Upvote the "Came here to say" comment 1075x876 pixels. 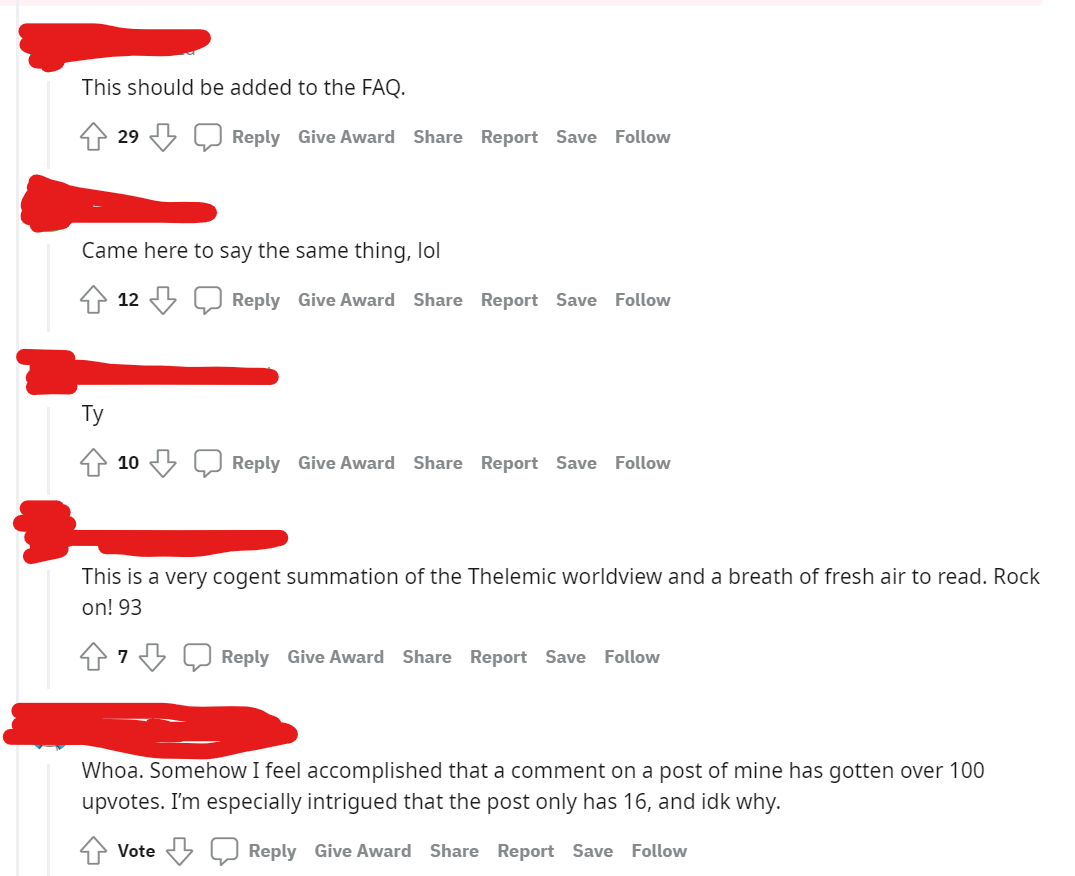(x=93, y=300)
